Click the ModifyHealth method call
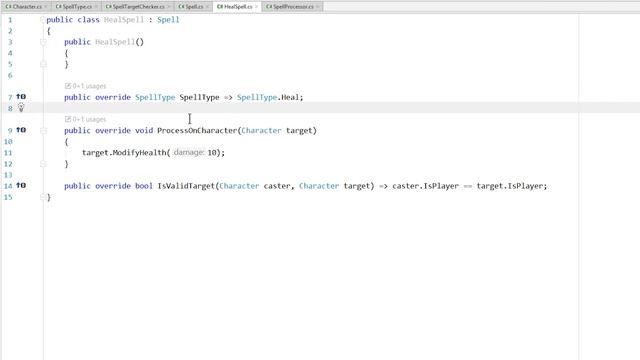The image size is (640, 360). (139, 153)
